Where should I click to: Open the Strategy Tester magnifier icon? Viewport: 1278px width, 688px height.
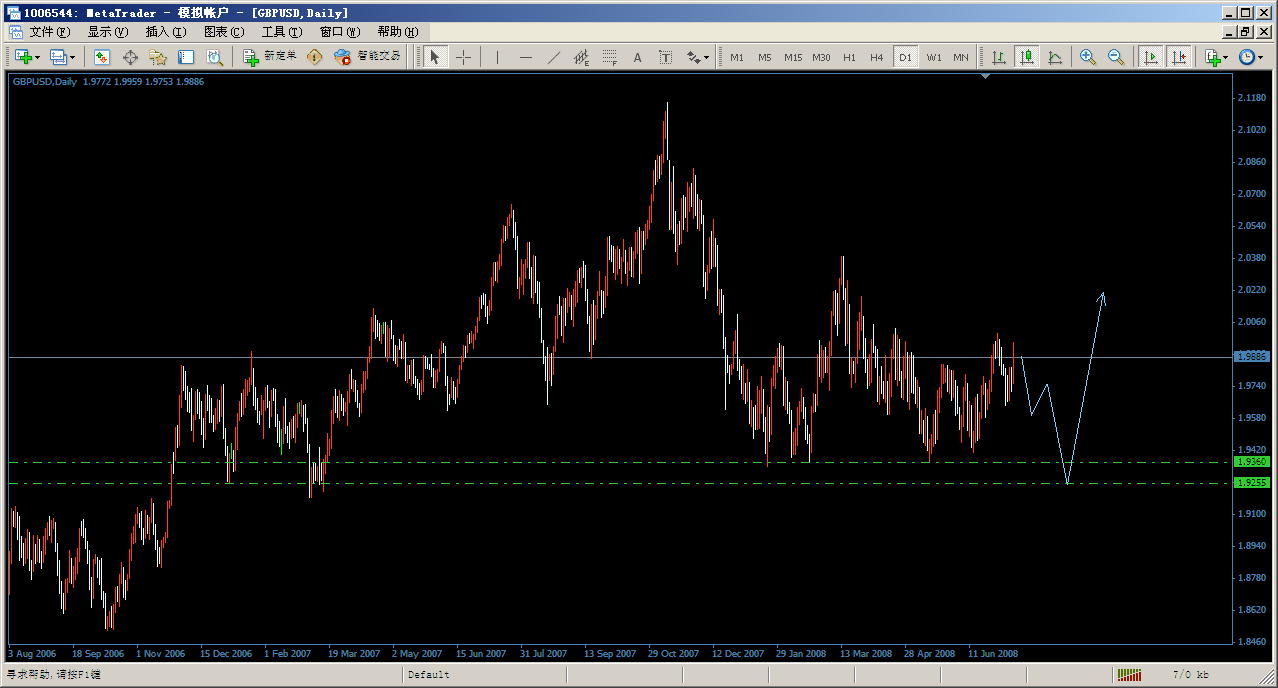[214, 57]
